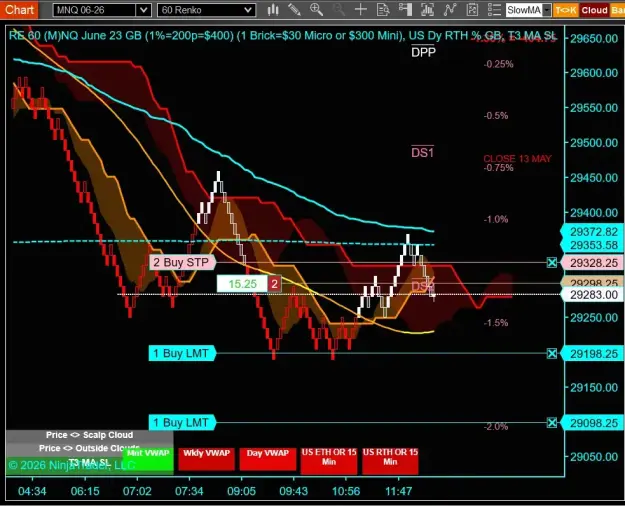
Task: Click the -0.25% level label
Action: pos(498,64)
